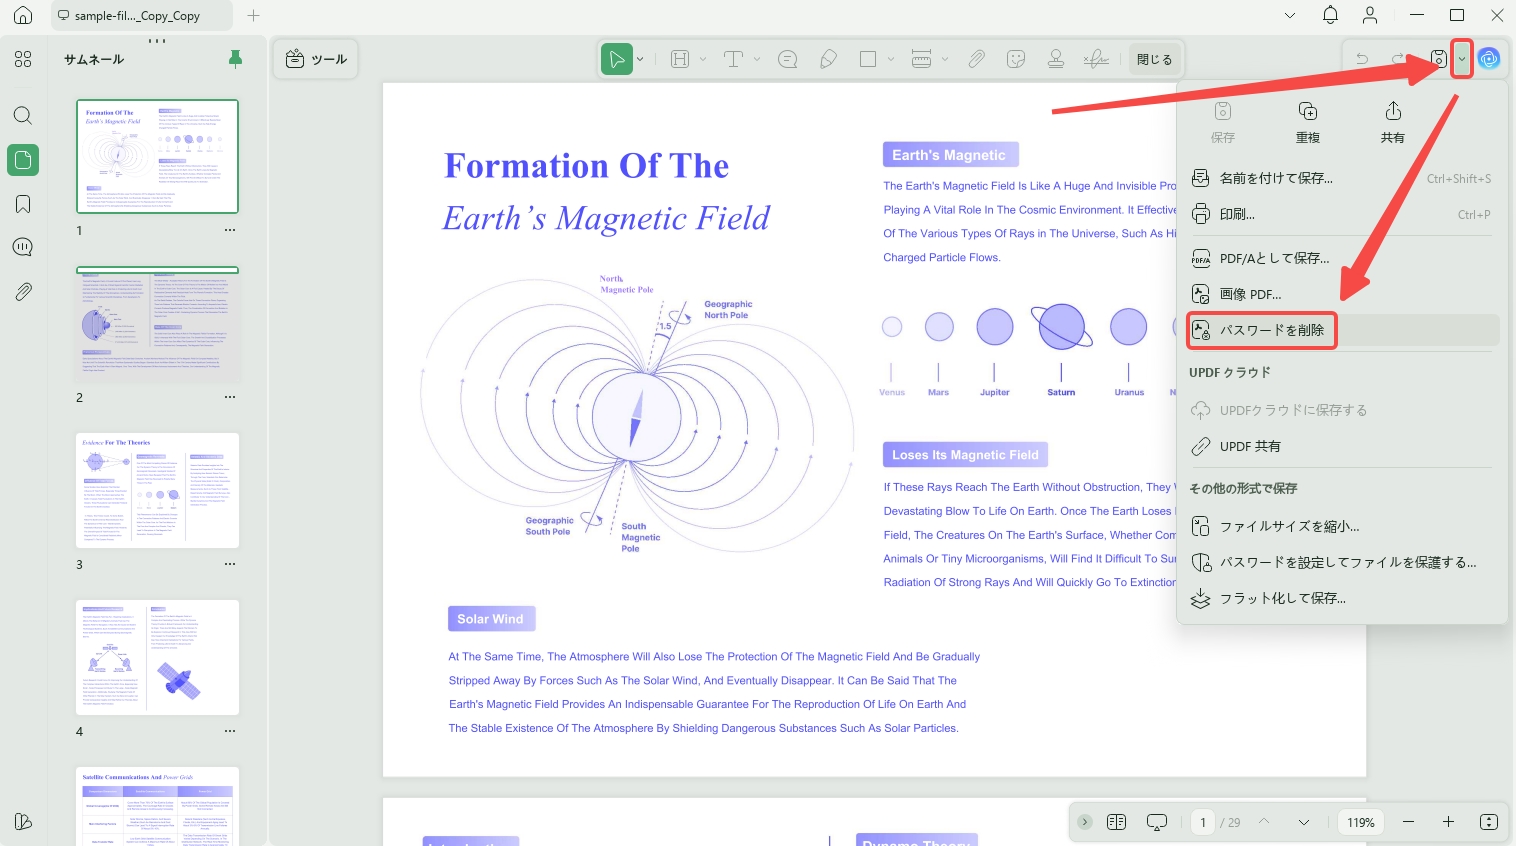
Task: Add a new tab with plus icon
Action: click(253, 15)
